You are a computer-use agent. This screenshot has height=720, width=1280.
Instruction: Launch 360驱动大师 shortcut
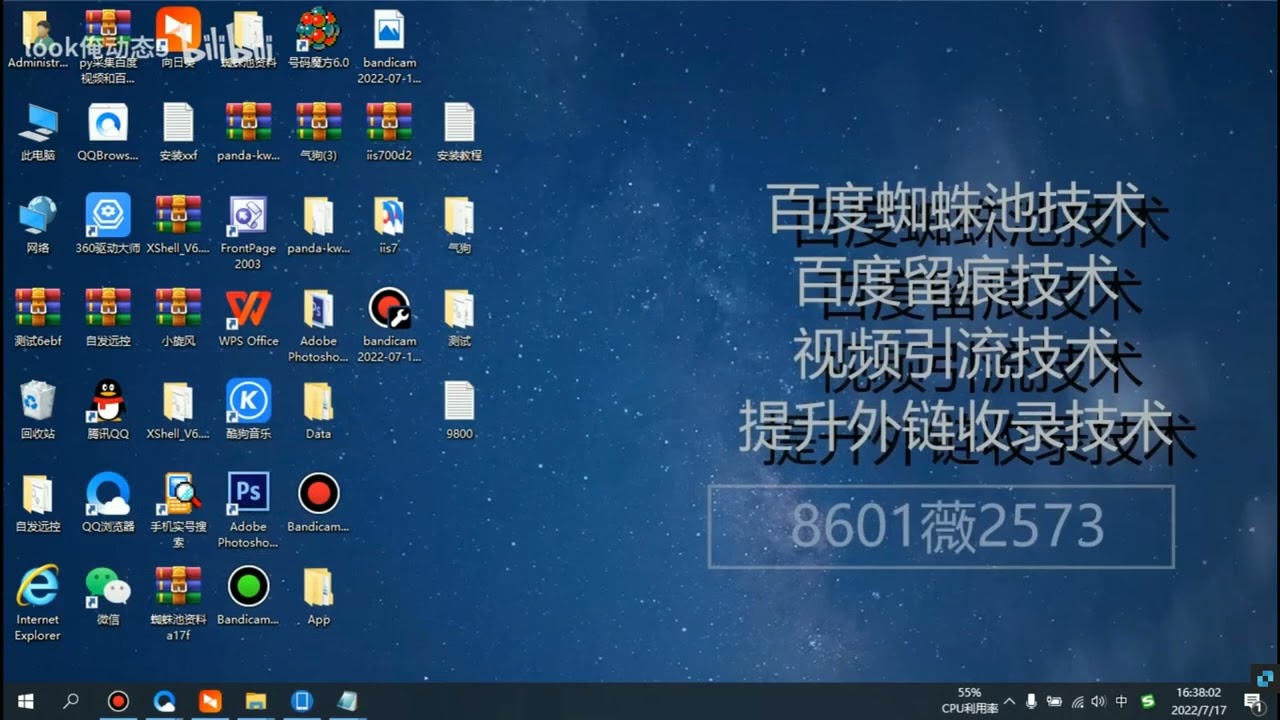[x=108, y=215]
